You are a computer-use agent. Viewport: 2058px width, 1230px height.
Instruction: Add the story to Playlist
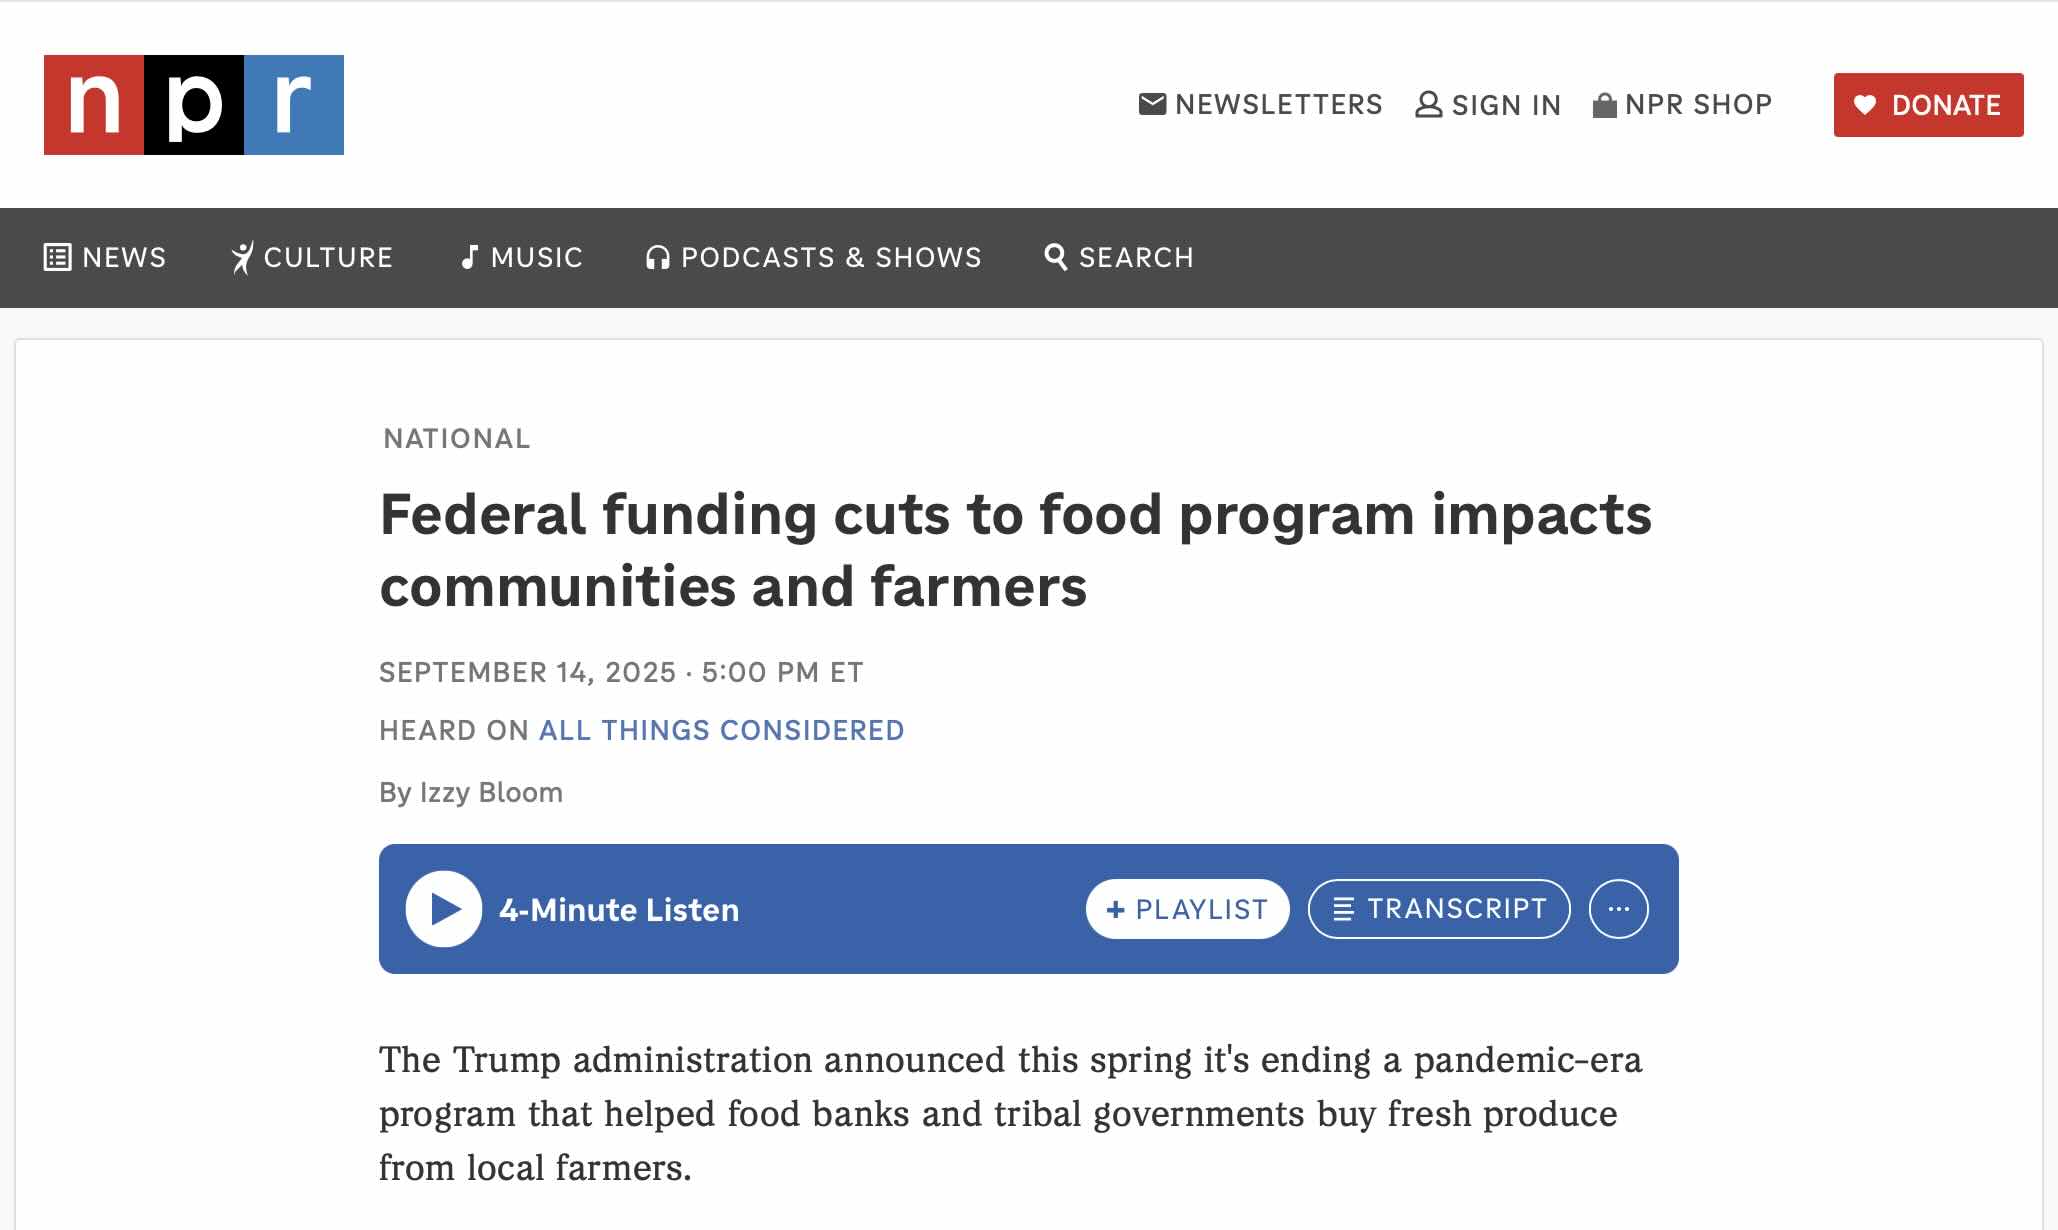click(1186, 908)
